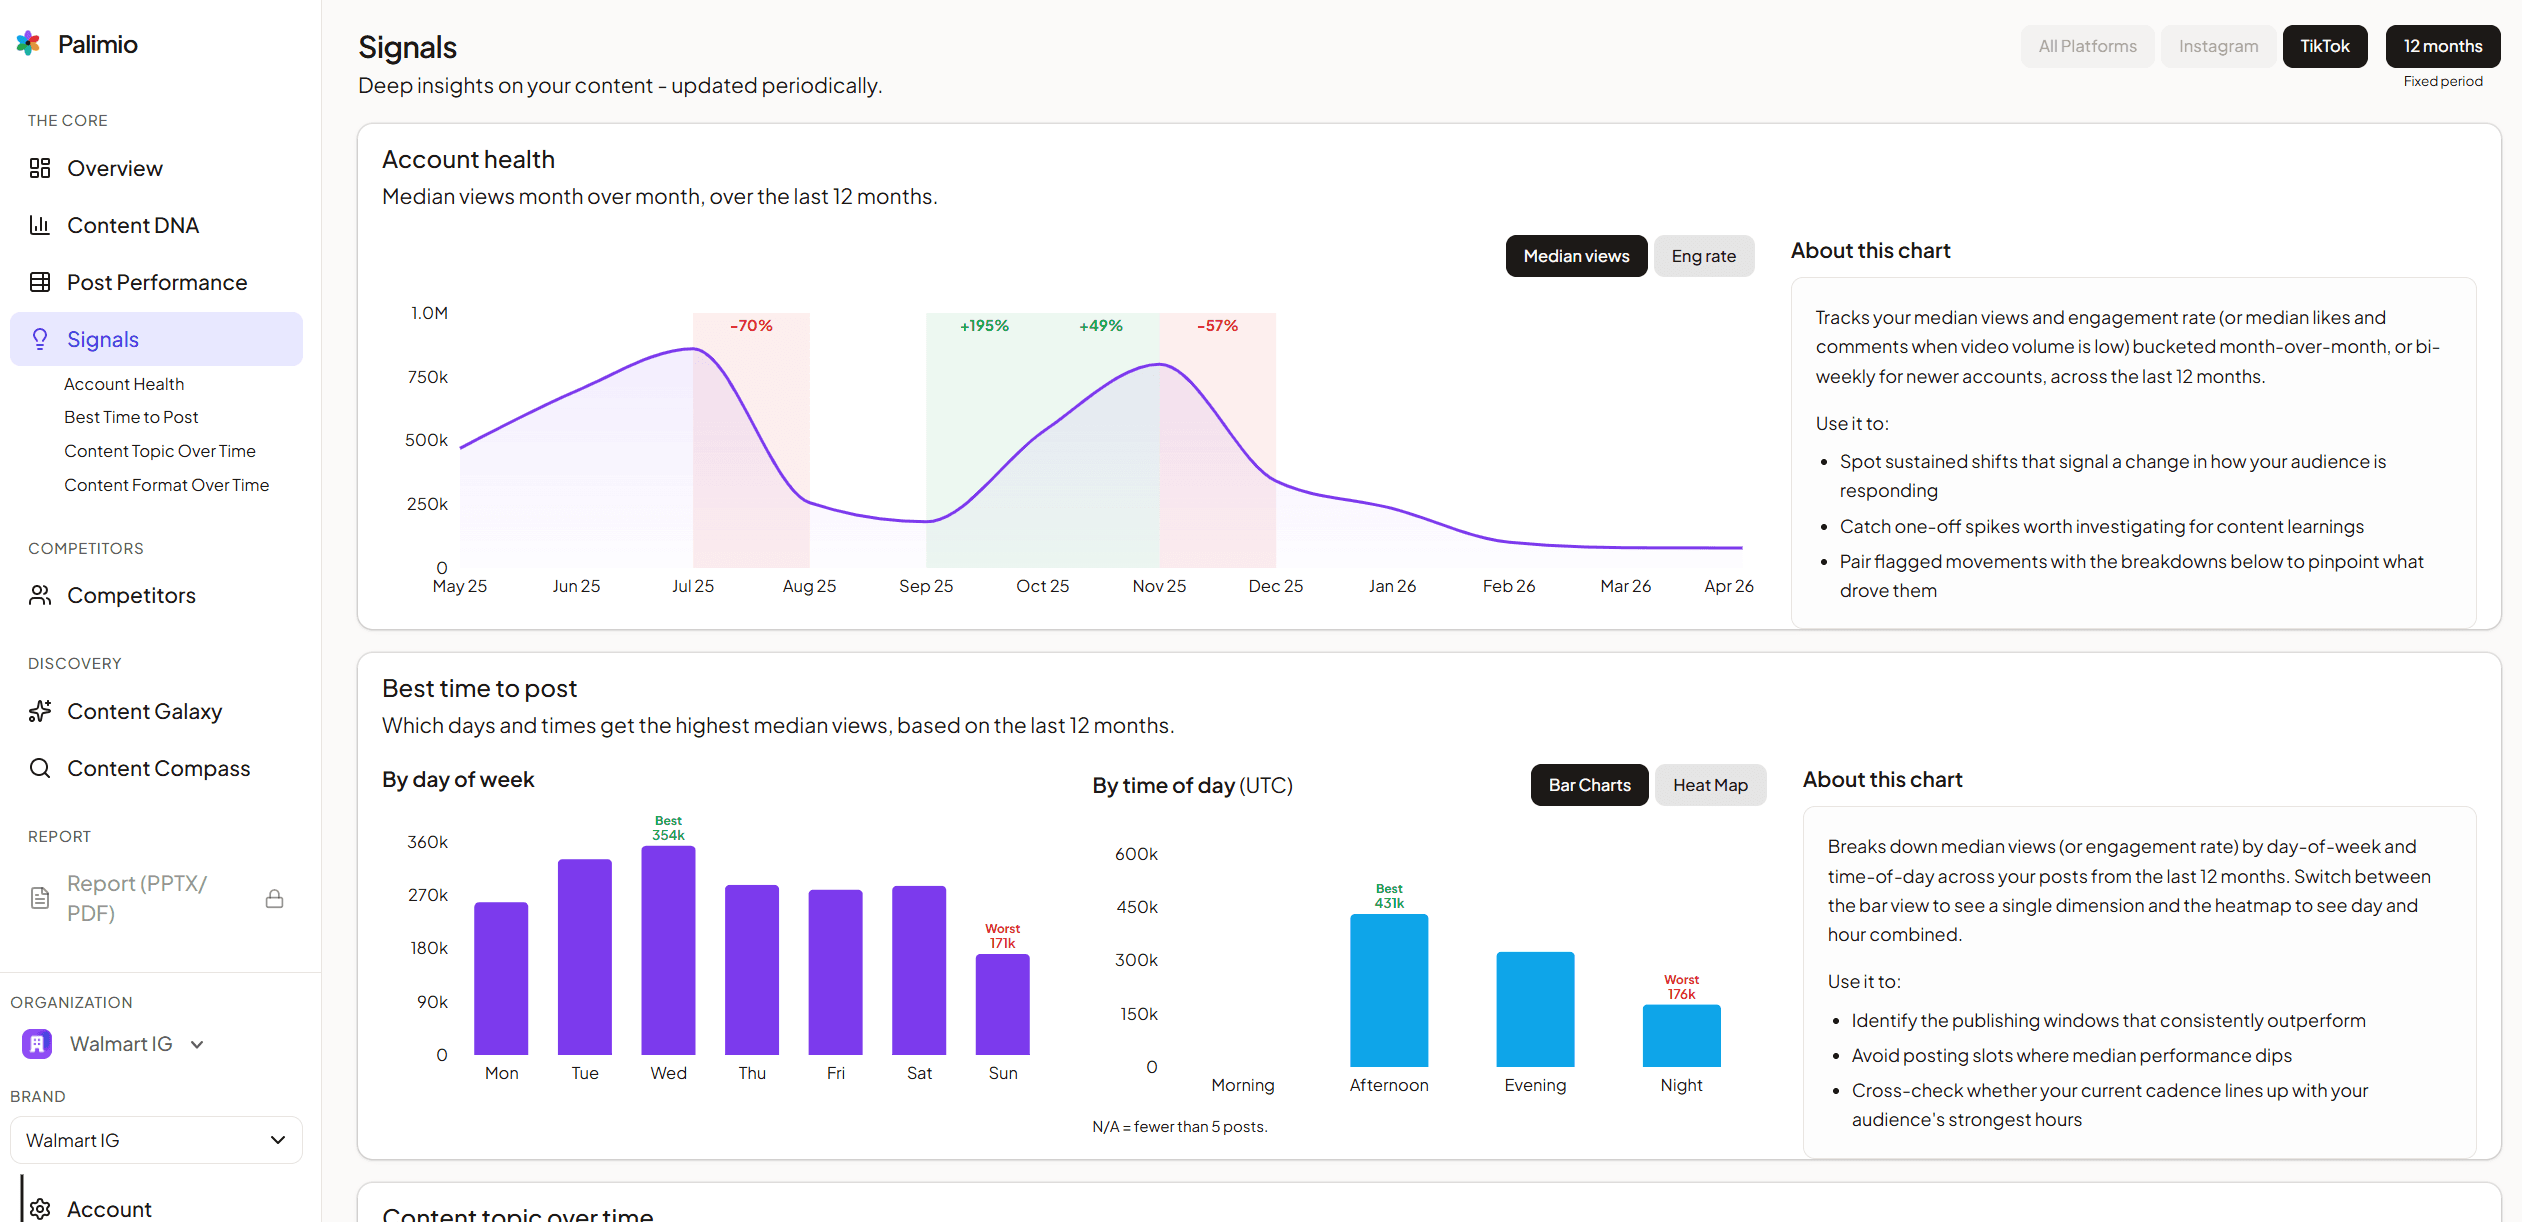This screenshot has width=2522, height=1222.
Task: Open the Content DNA page
Action: click(x=156, y=225)
